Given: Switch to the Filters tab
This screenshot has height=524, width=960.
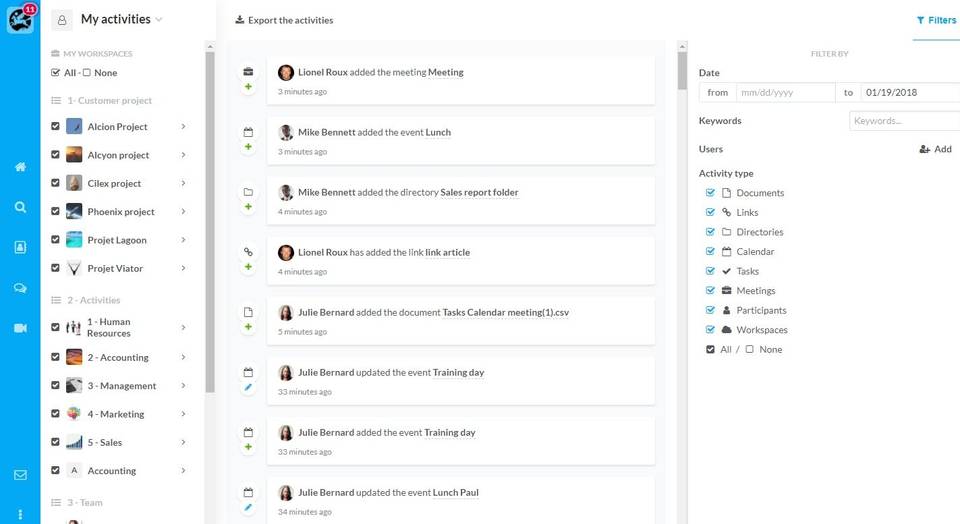Looking at the screenshot, I should 936,20.
